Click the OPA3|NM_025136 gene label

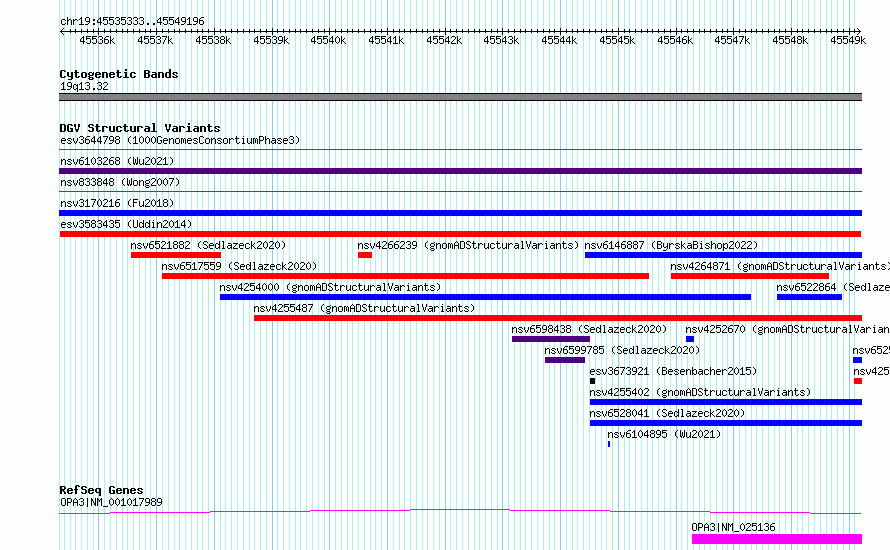pyautogui.click(x=733, y=527)
